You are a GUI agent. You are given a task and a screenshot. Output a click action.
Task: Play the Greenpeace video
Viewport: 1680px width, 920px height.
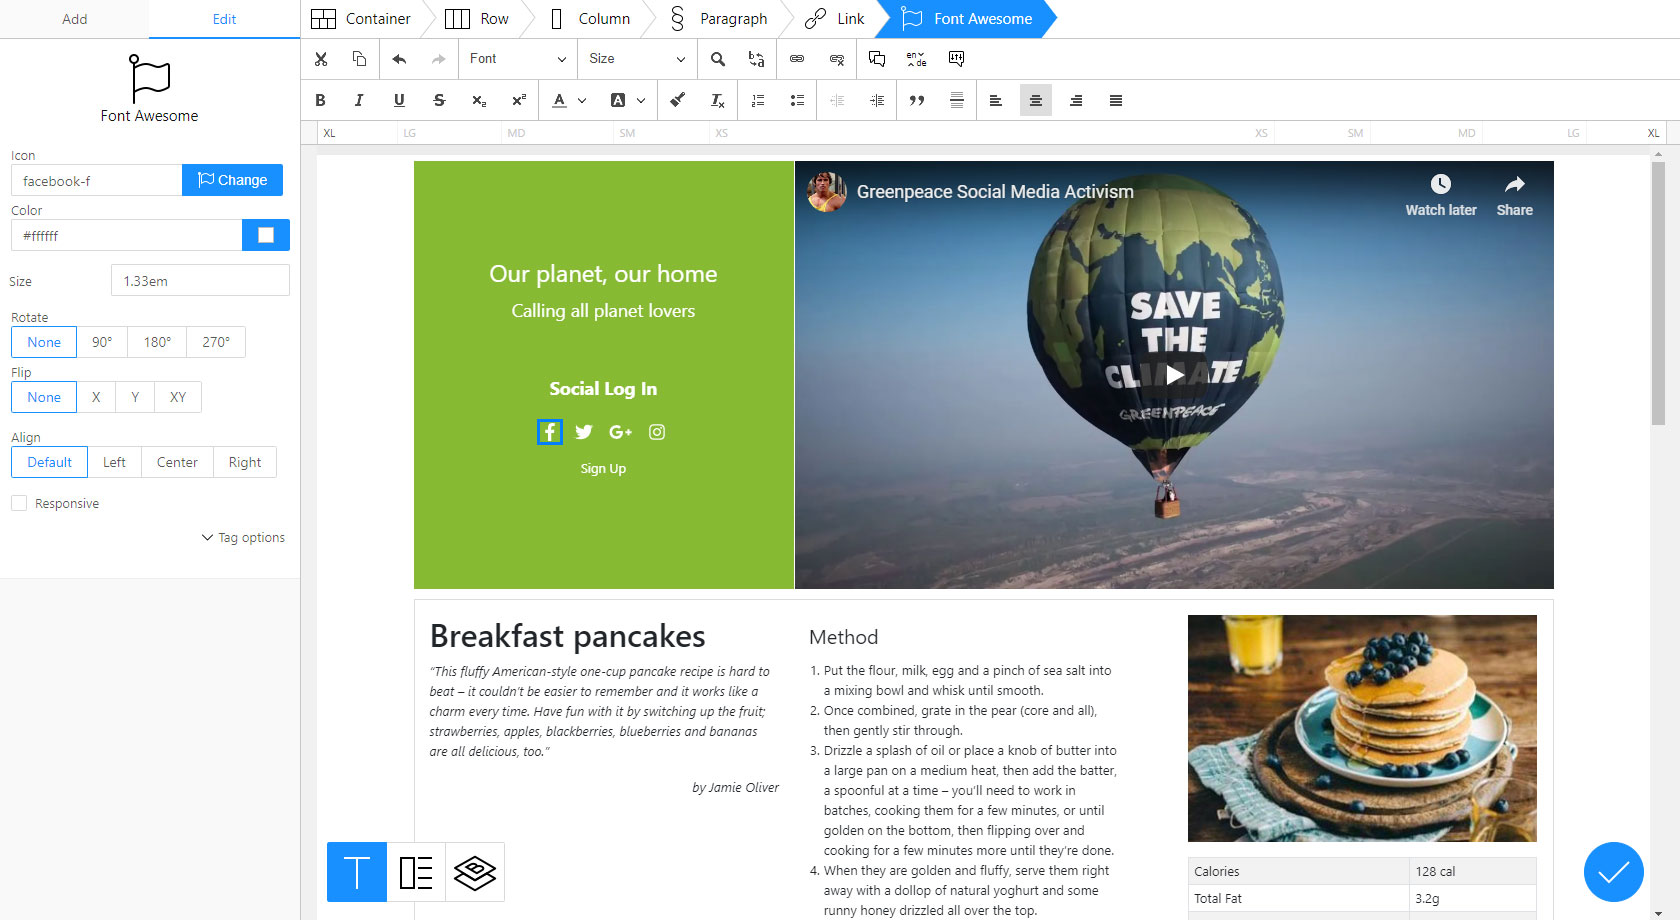coord(1174,374)
